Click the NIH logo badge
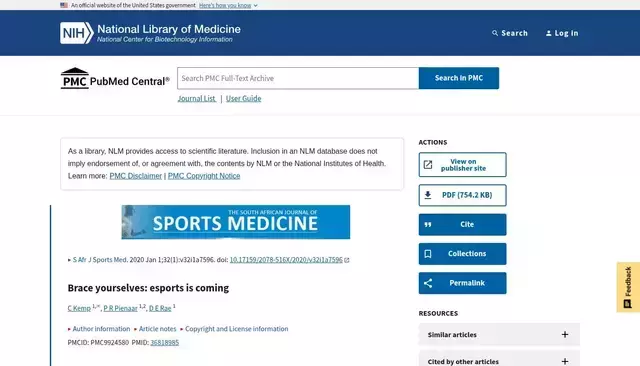The height and width of the screenshot is (366, 640). (77, 33)
